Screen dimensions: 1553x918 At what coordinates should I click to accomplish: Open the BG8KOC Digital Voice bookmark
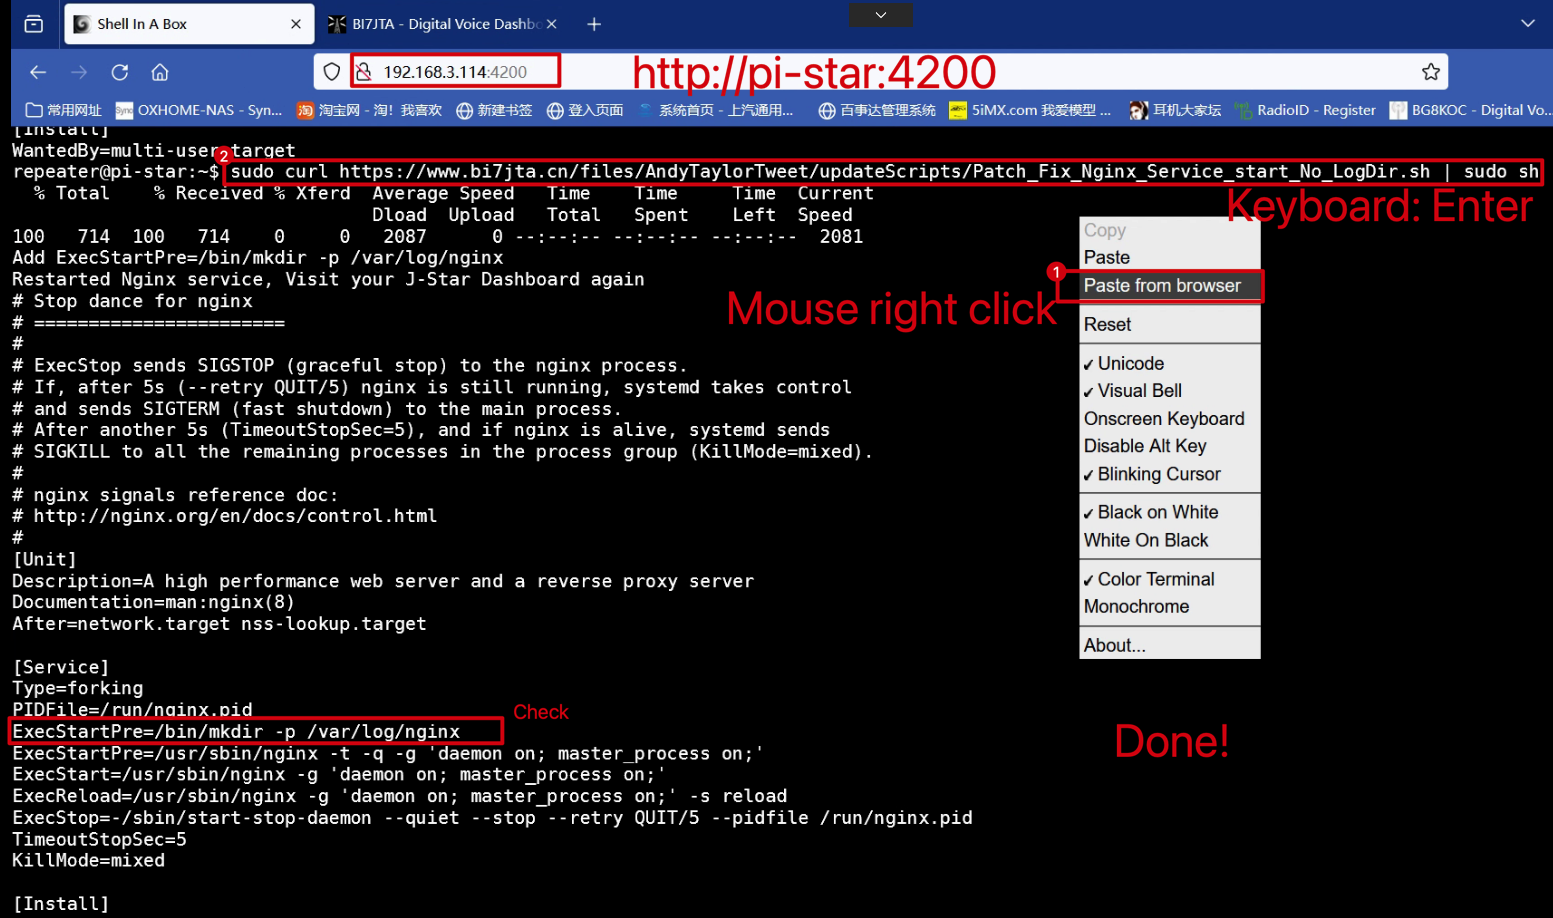[x=1469, y=110]
